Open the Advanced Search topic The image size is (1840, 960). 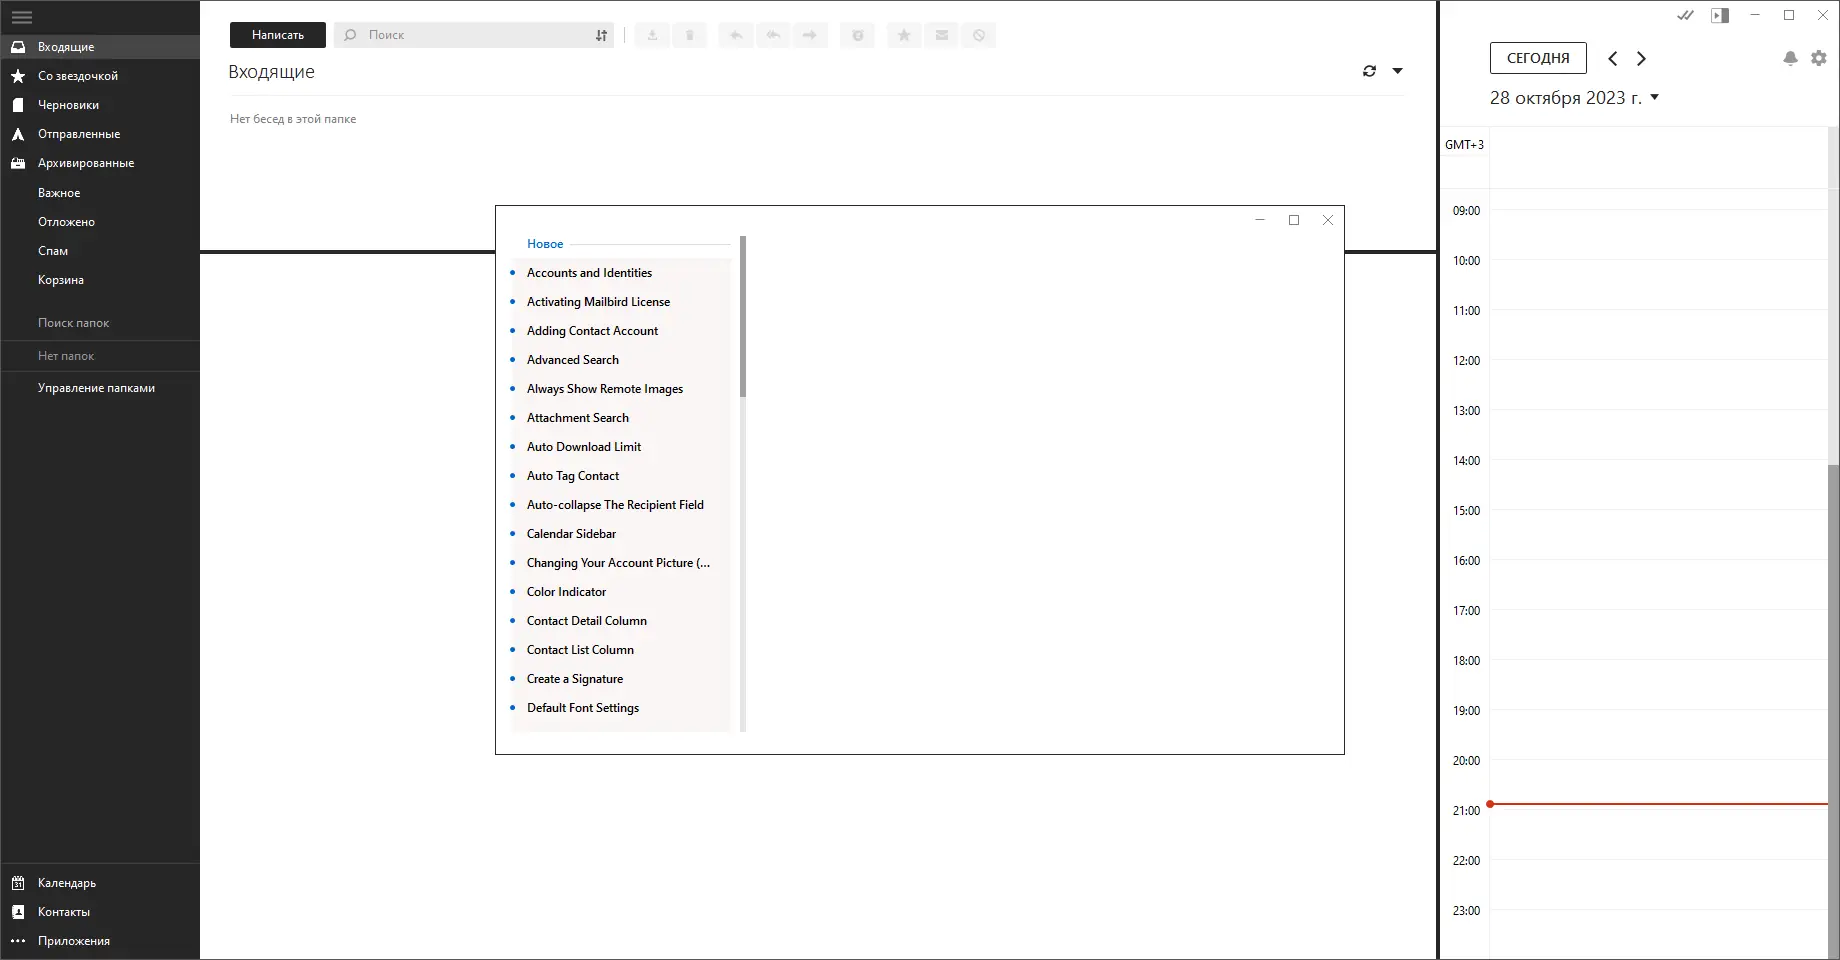(x=620, y=360)
